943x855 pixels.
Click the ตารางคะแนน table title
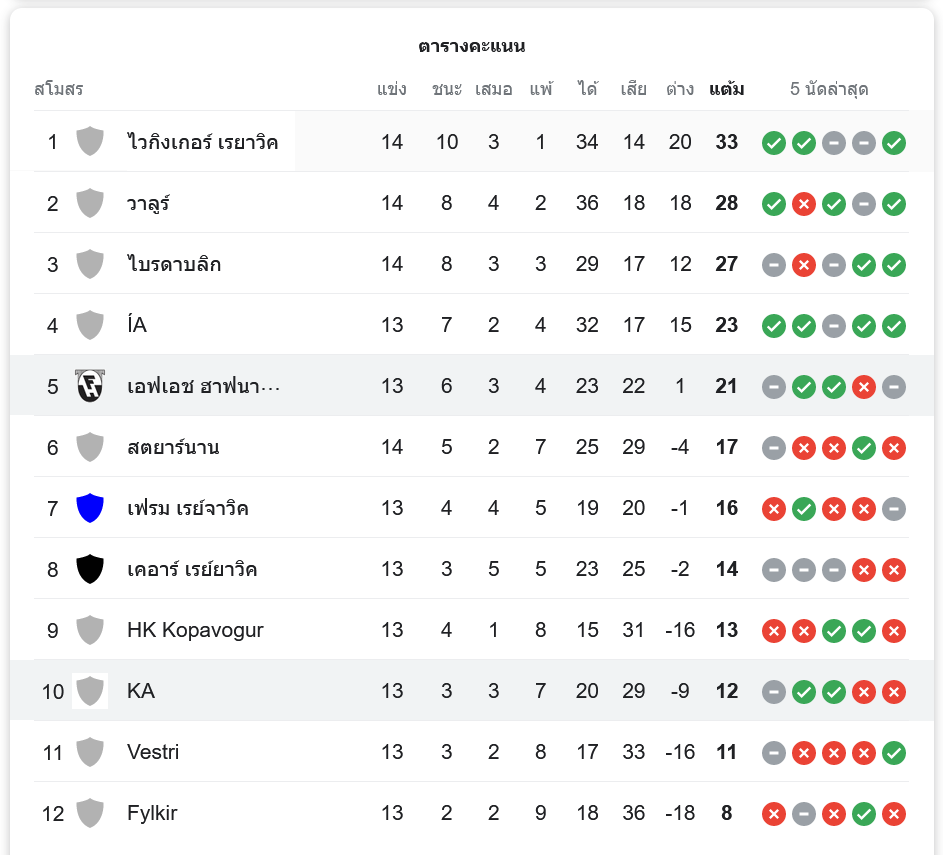(x=471, y=46)
